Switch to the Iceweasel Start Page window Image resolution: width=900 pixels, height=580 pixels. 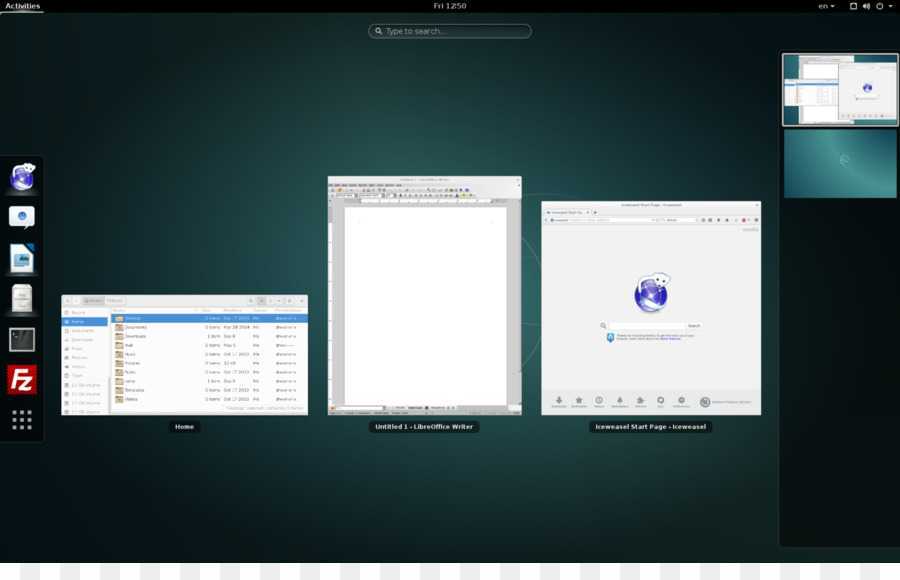(651, 308)
